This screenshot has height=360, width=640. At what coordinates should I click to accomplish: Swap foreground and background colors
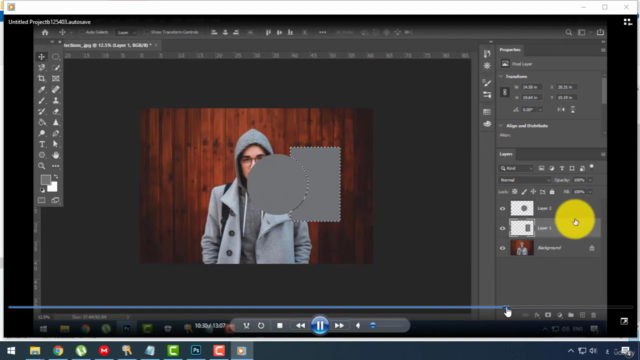(x=56, y=177)
